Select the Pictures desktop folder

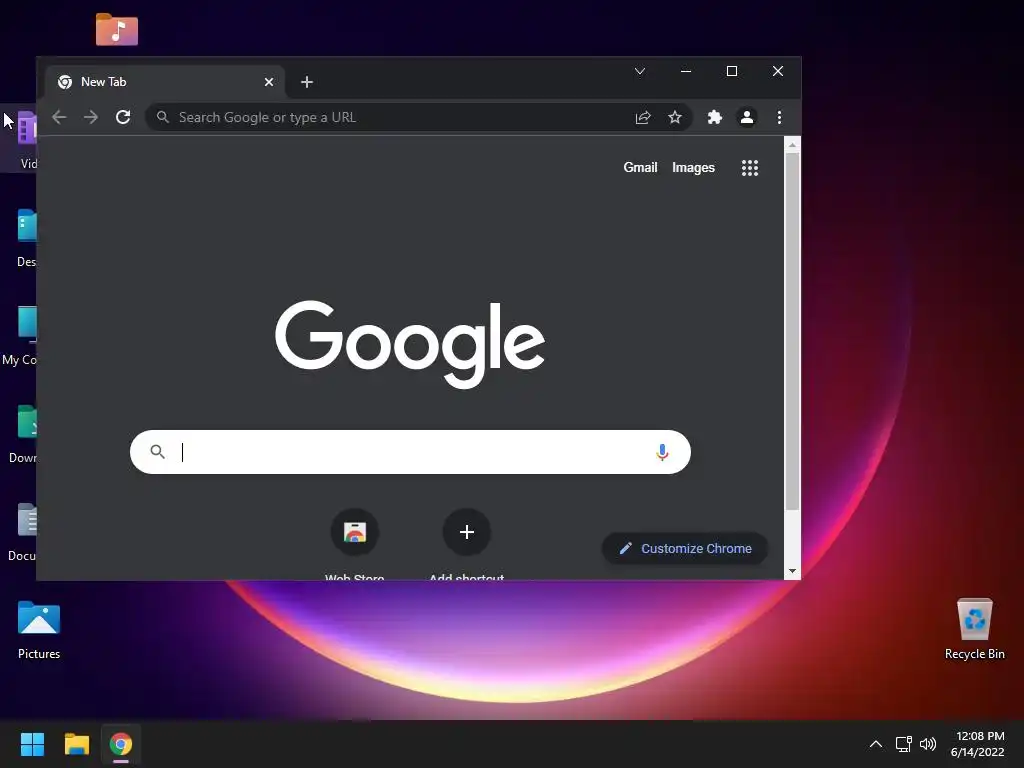39,630
